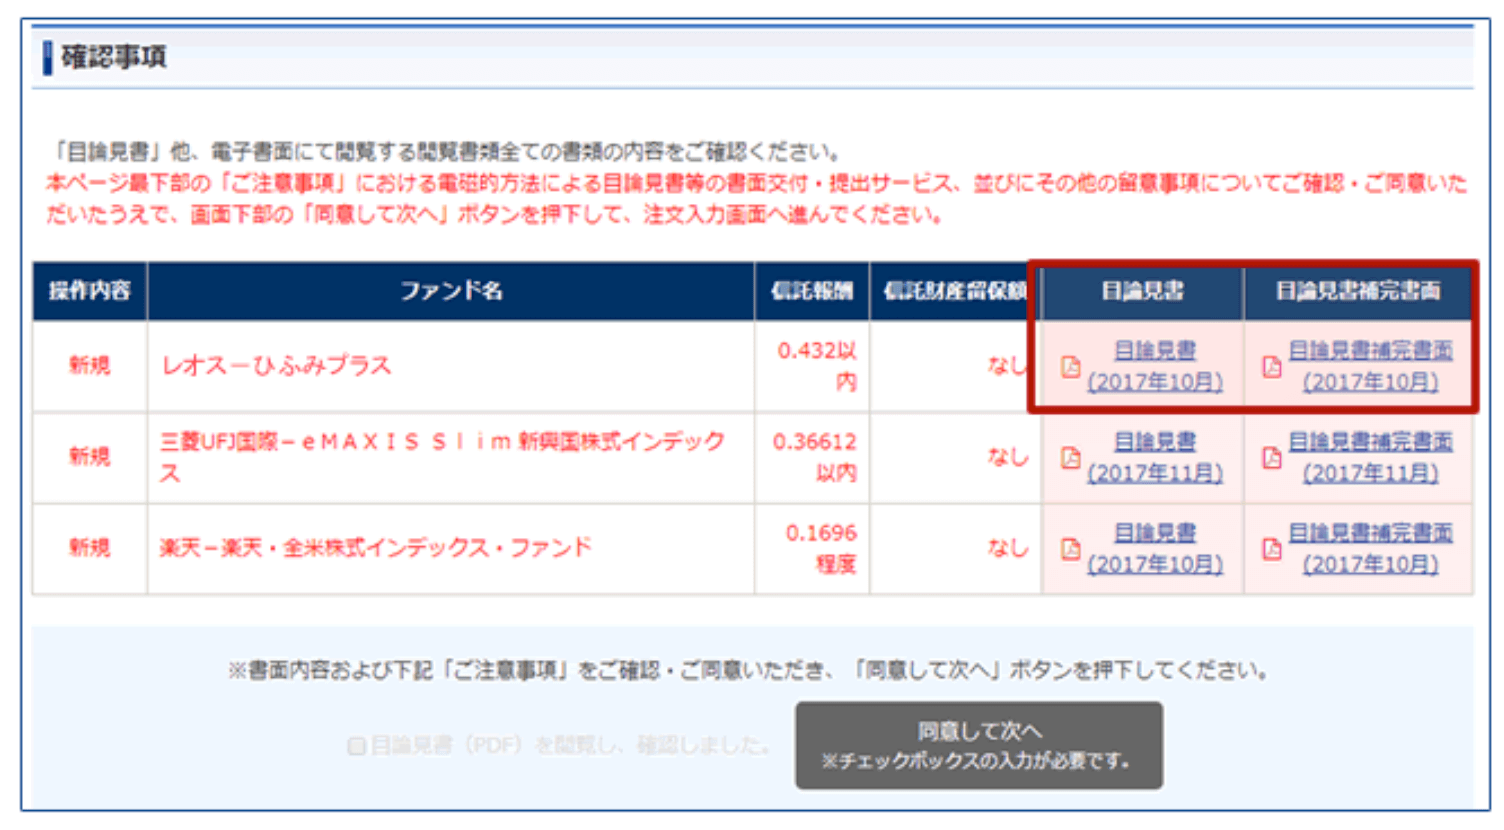Open PDF icon for レオス－ひふみプラス 目論見書

(1070, 367)
